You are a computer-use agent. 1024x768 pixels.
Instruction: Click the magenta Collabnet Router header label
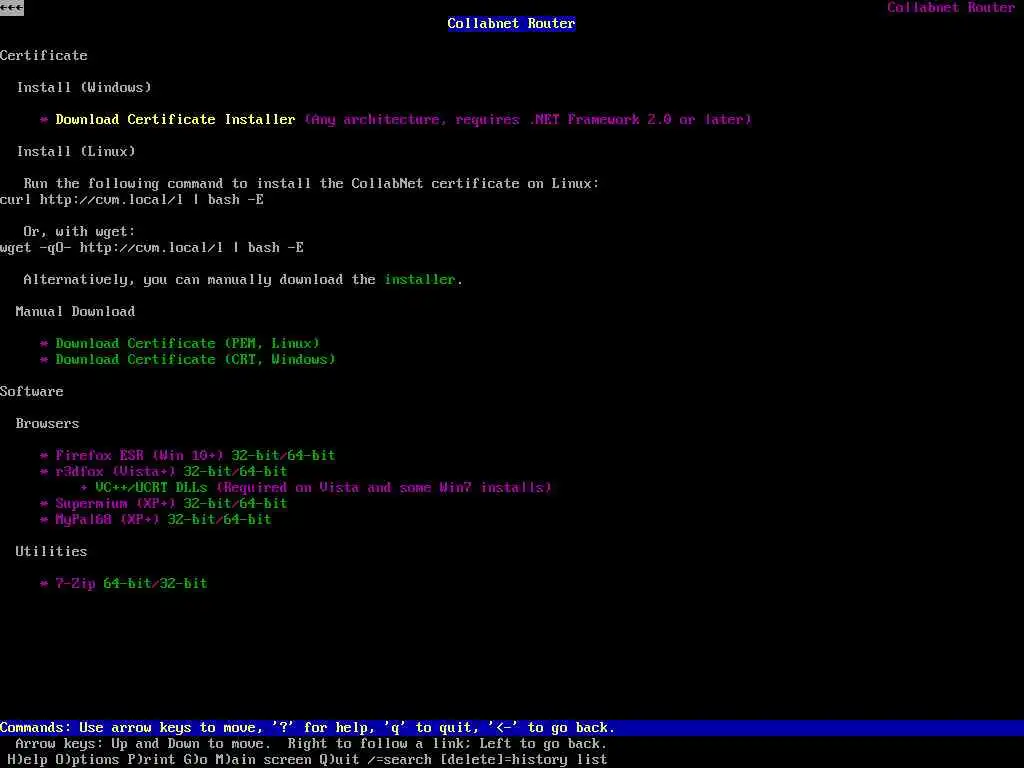pos(951,7)
